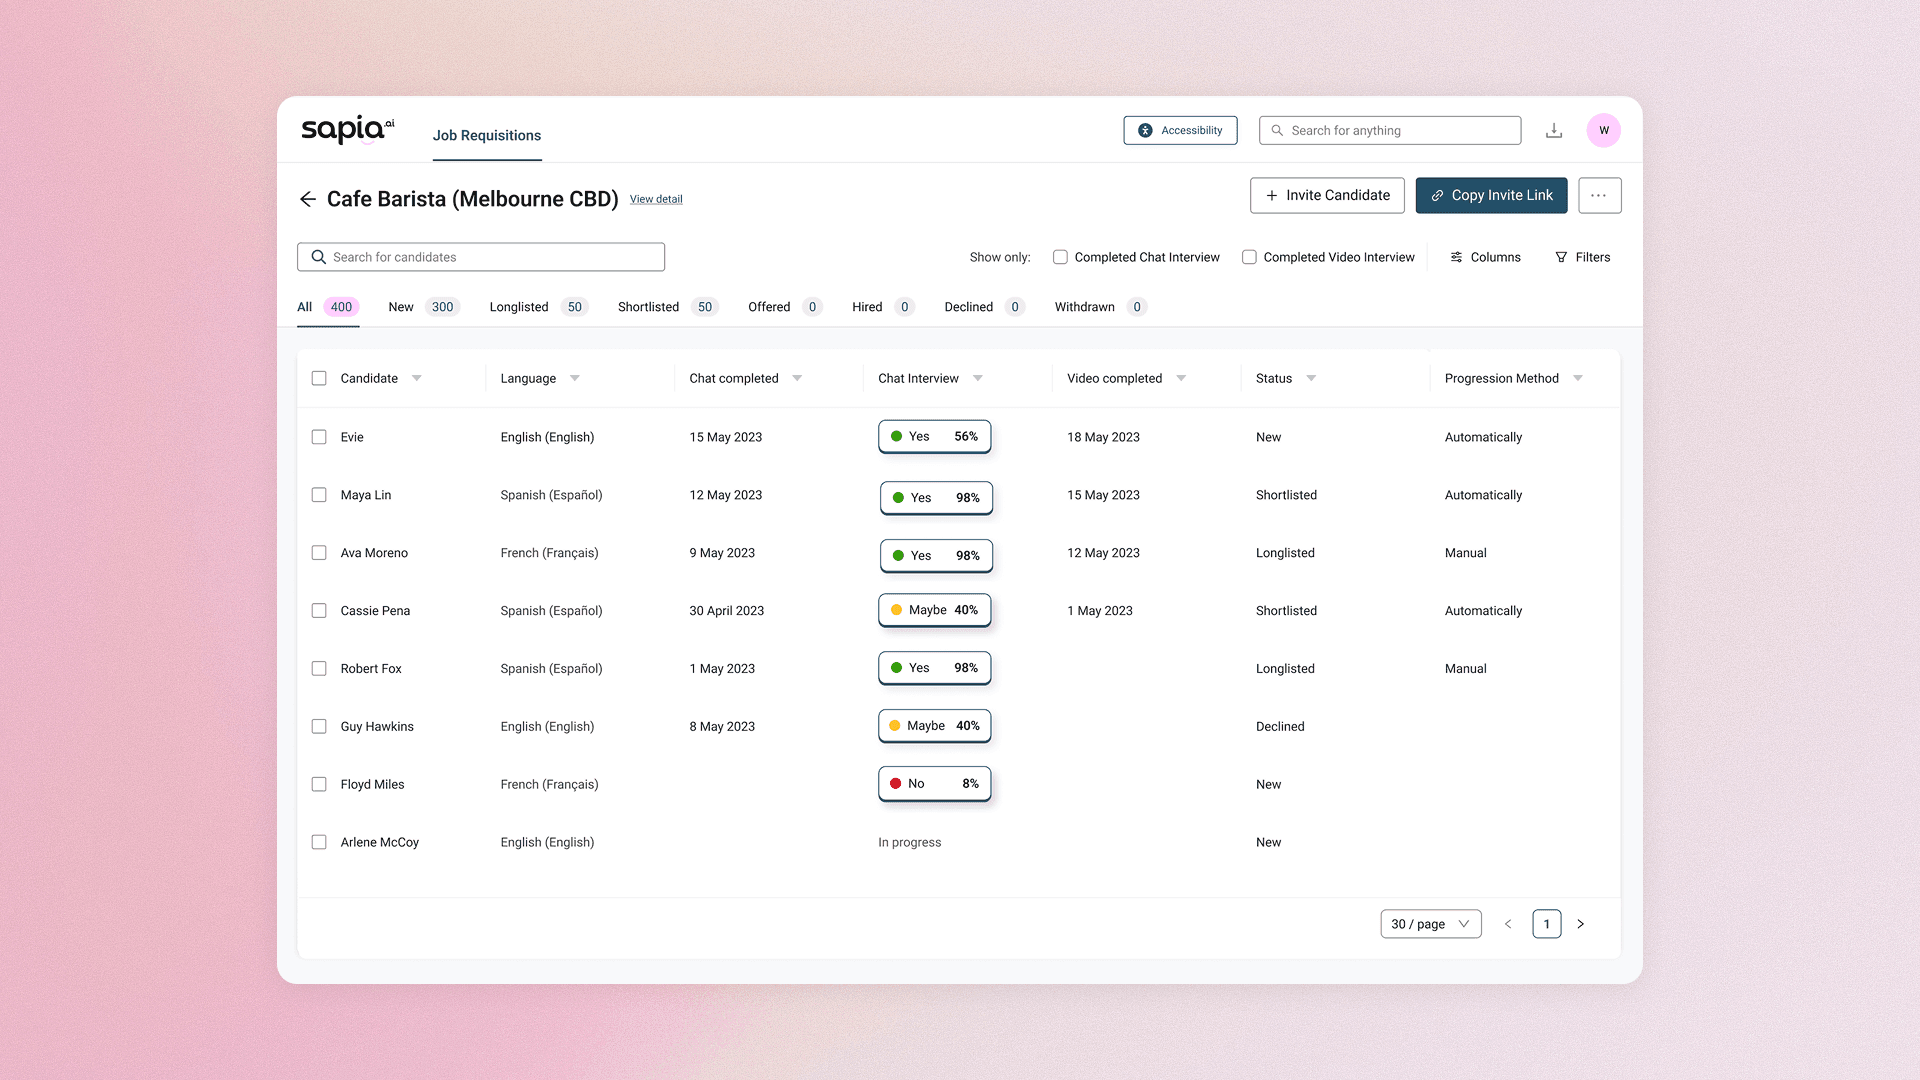1920x1080 pixels.
Task: Enable the Completed Video Interview filter
Action: pos(1249,257)
